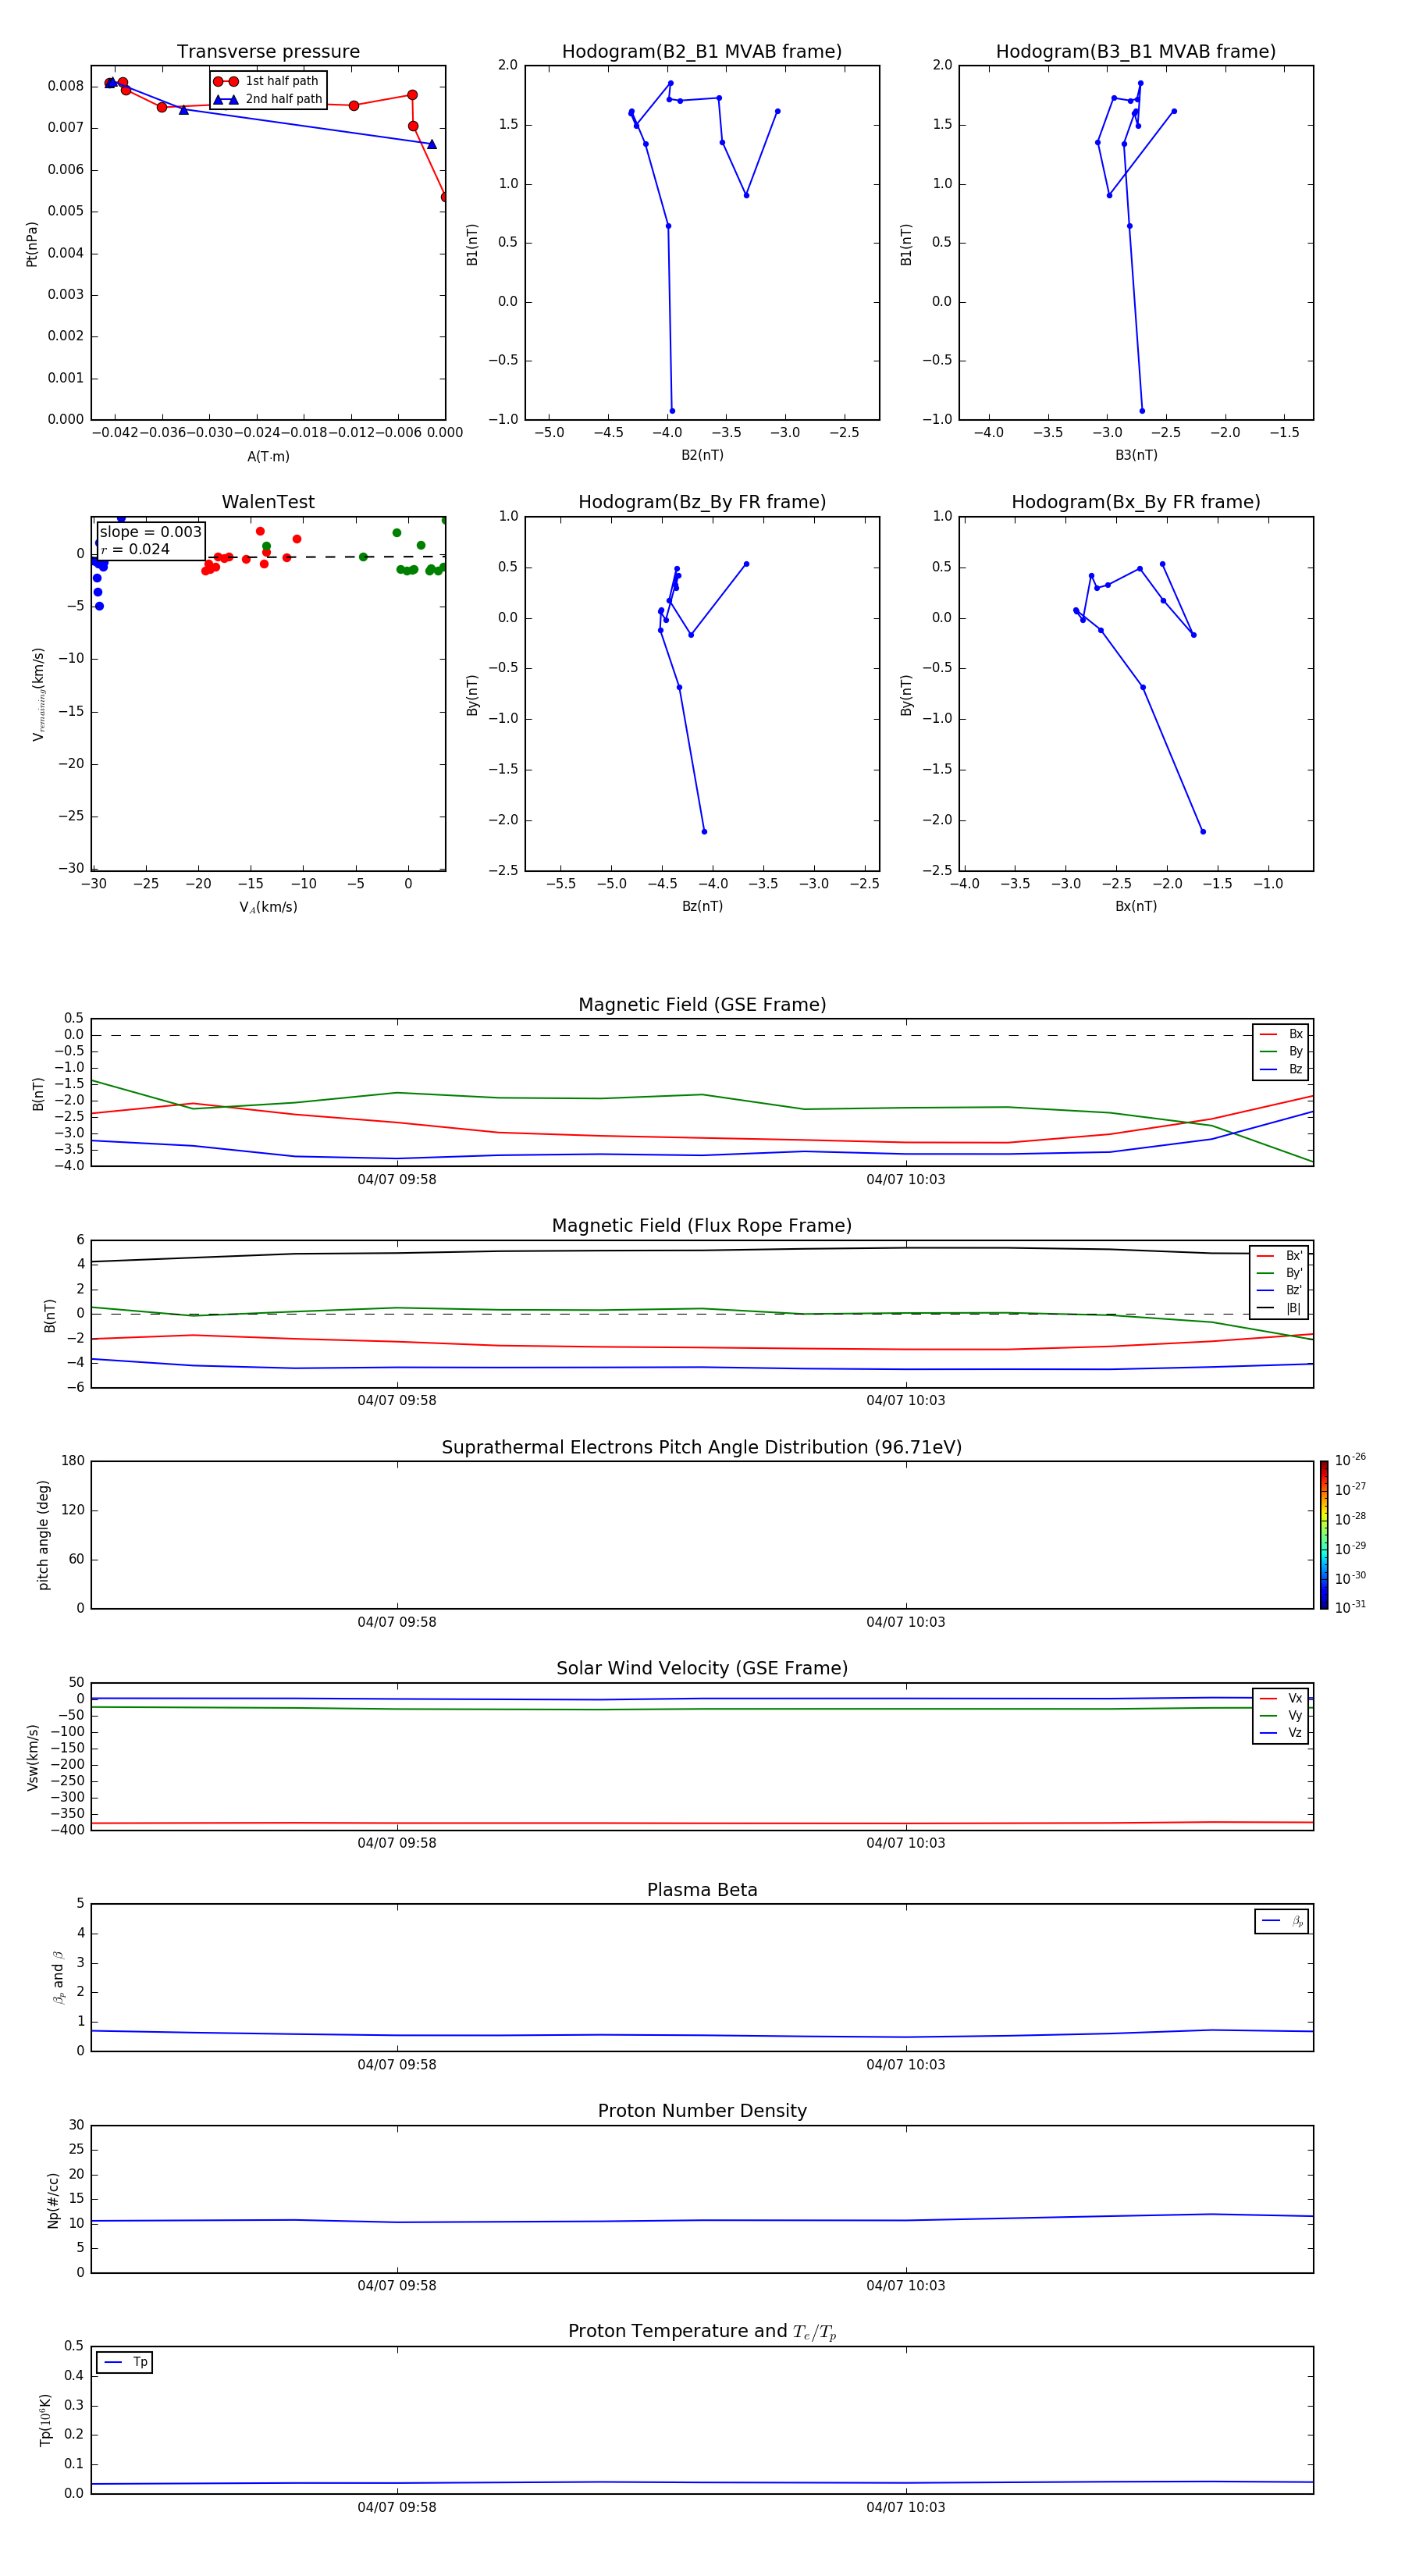
Task: Click the lowest data point in B2_B1 hodogram
Action: pos(672,411)
